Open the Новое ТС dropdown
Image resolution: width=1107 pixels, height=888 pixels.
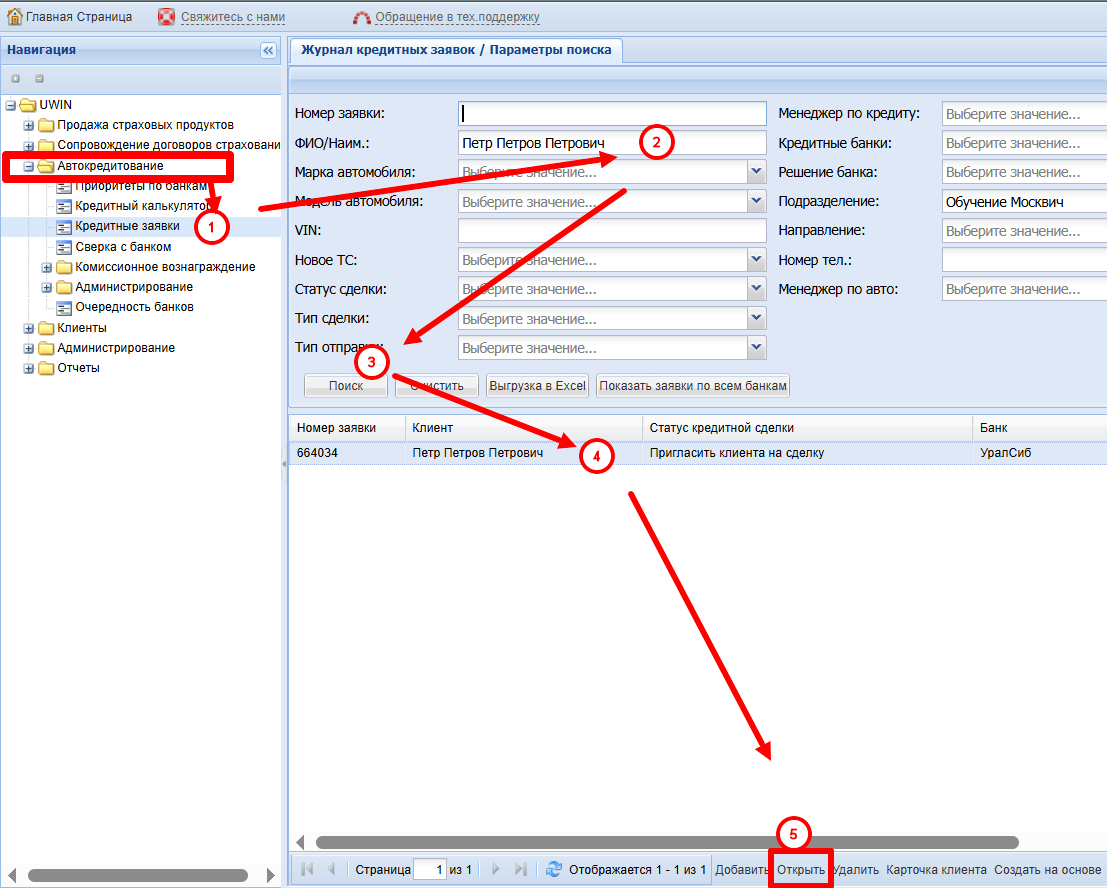[x=756, y=260]
